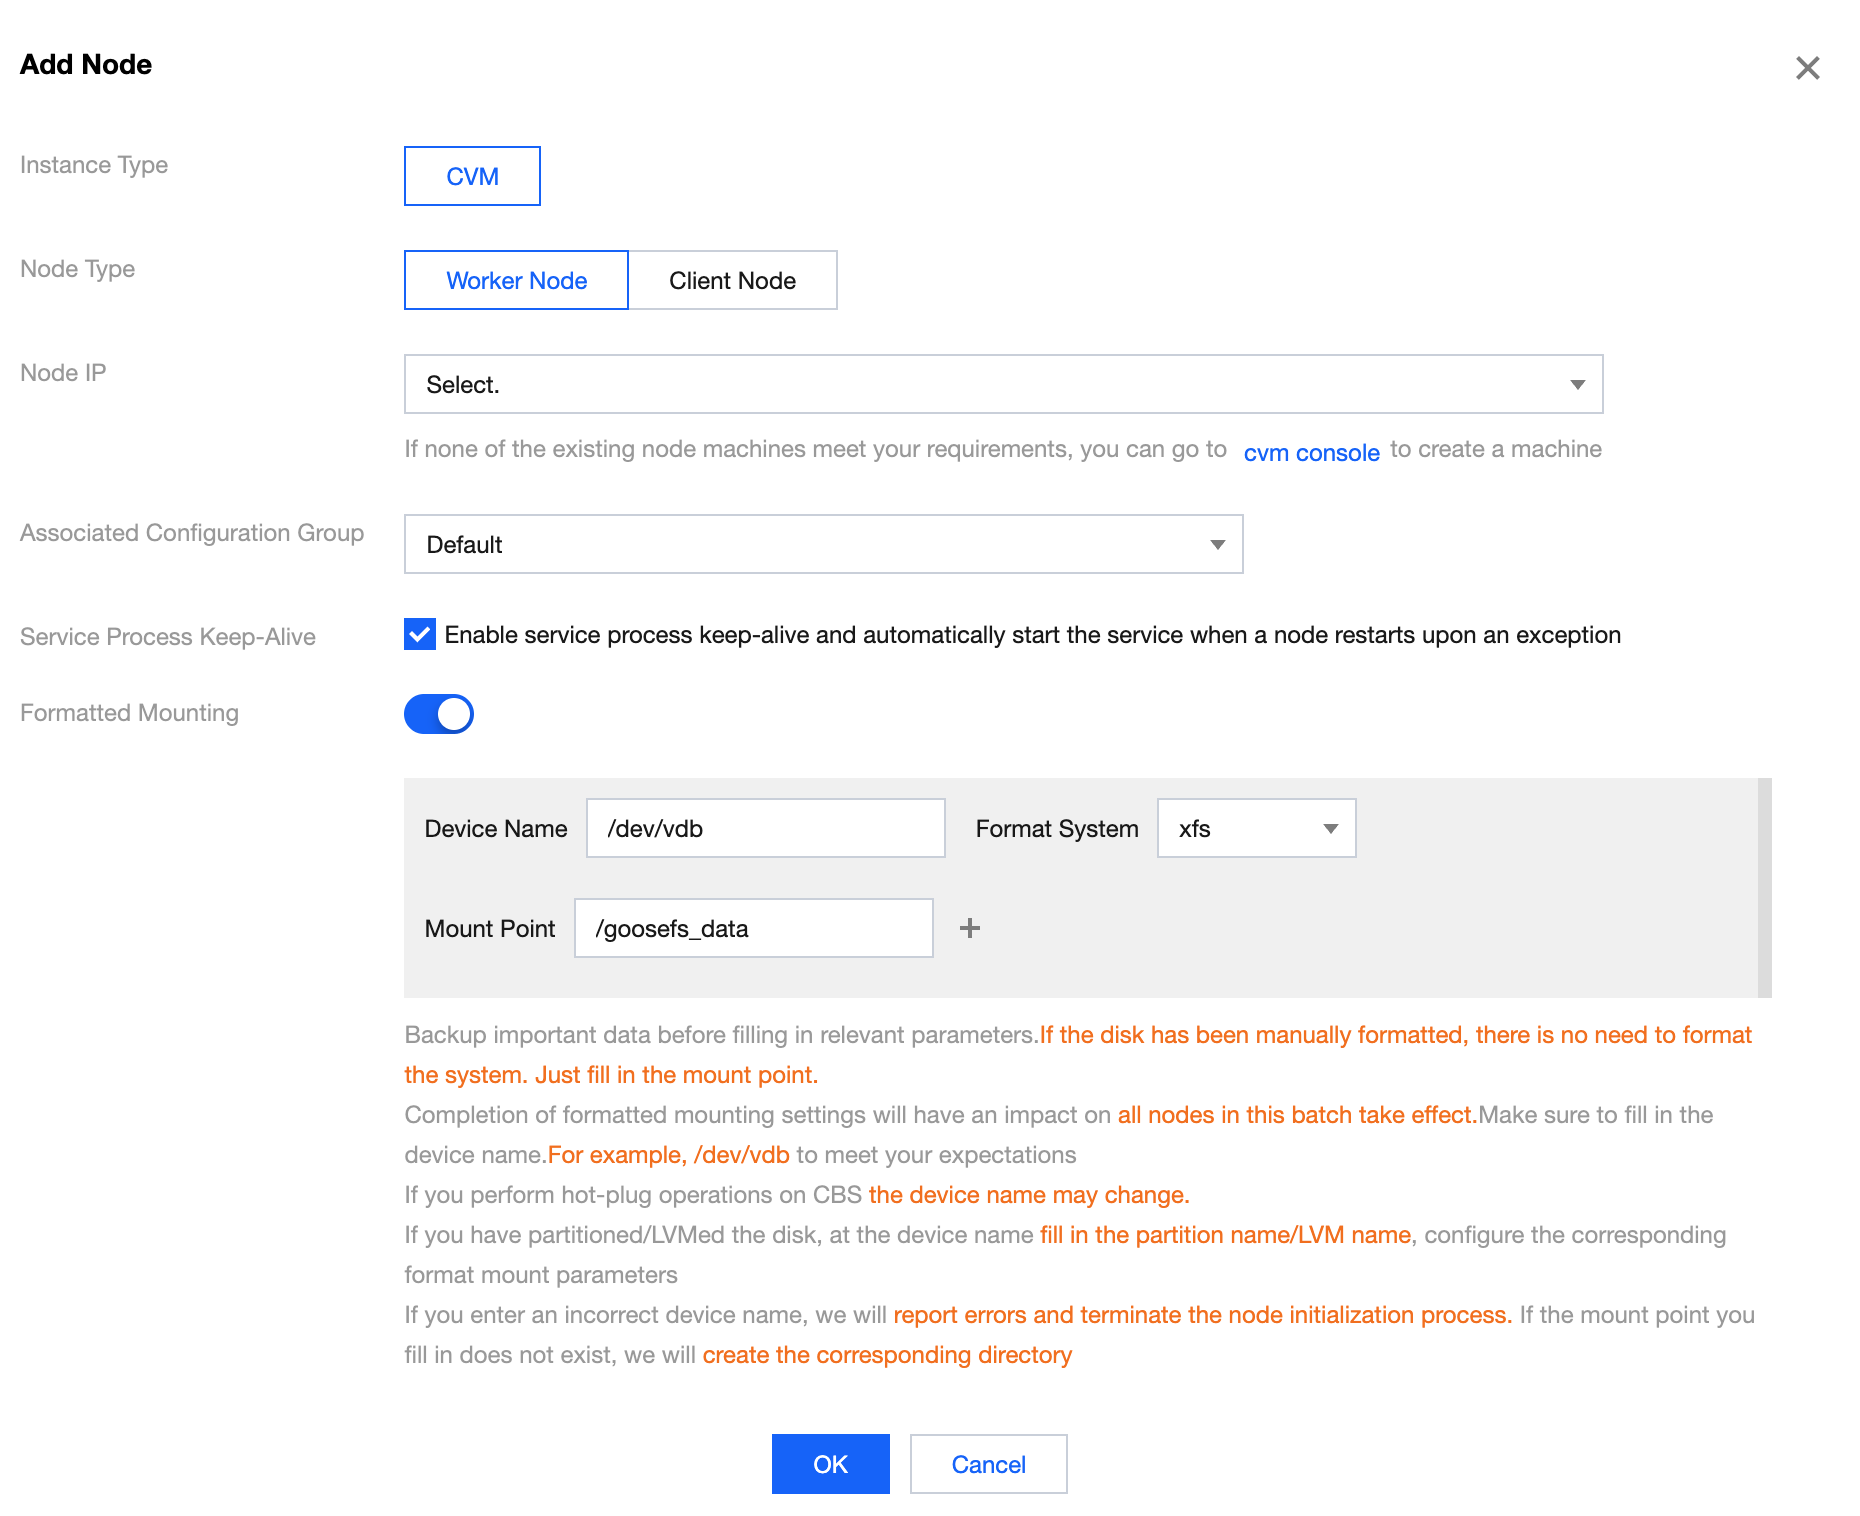Select CVM instance type
This screenshot has height=1516, width=1860.
(472, 176)
